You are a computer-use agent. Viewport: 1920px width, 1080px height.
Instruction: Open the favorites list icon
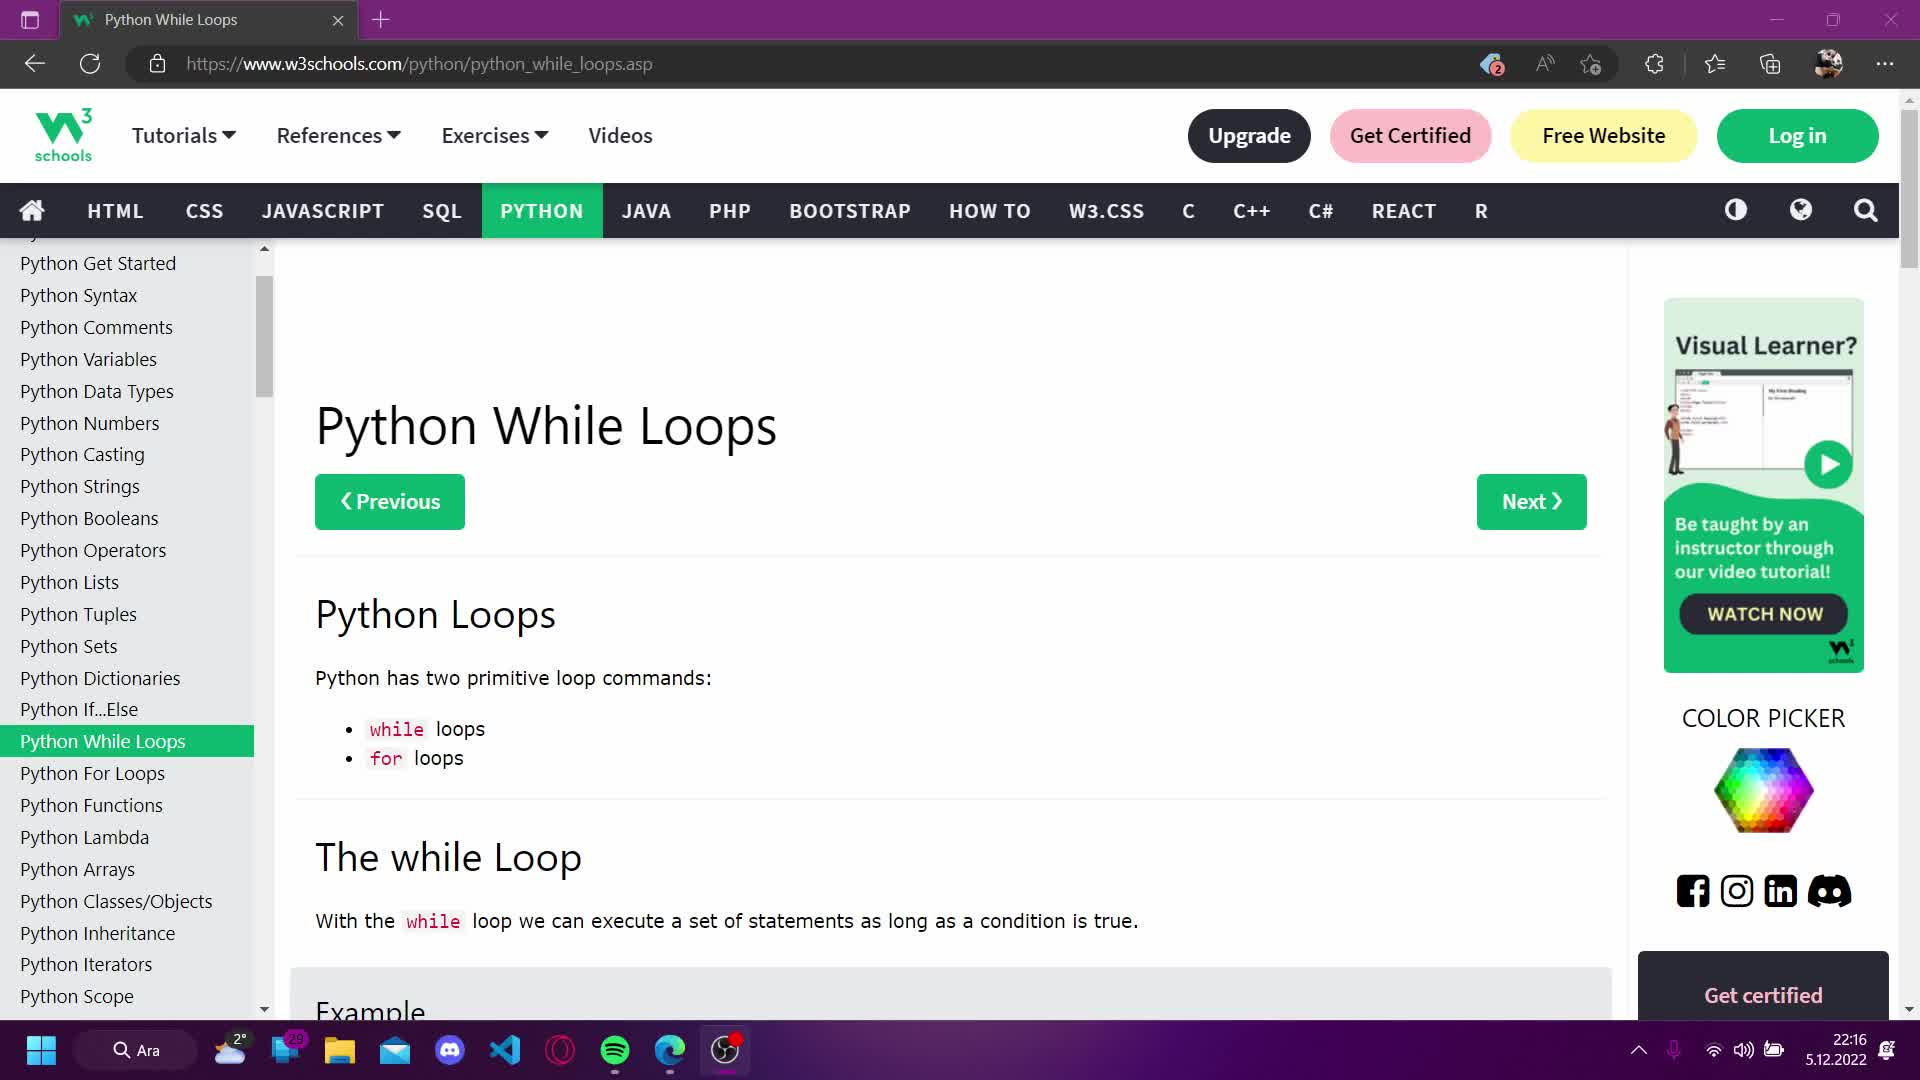(1715, 64)
